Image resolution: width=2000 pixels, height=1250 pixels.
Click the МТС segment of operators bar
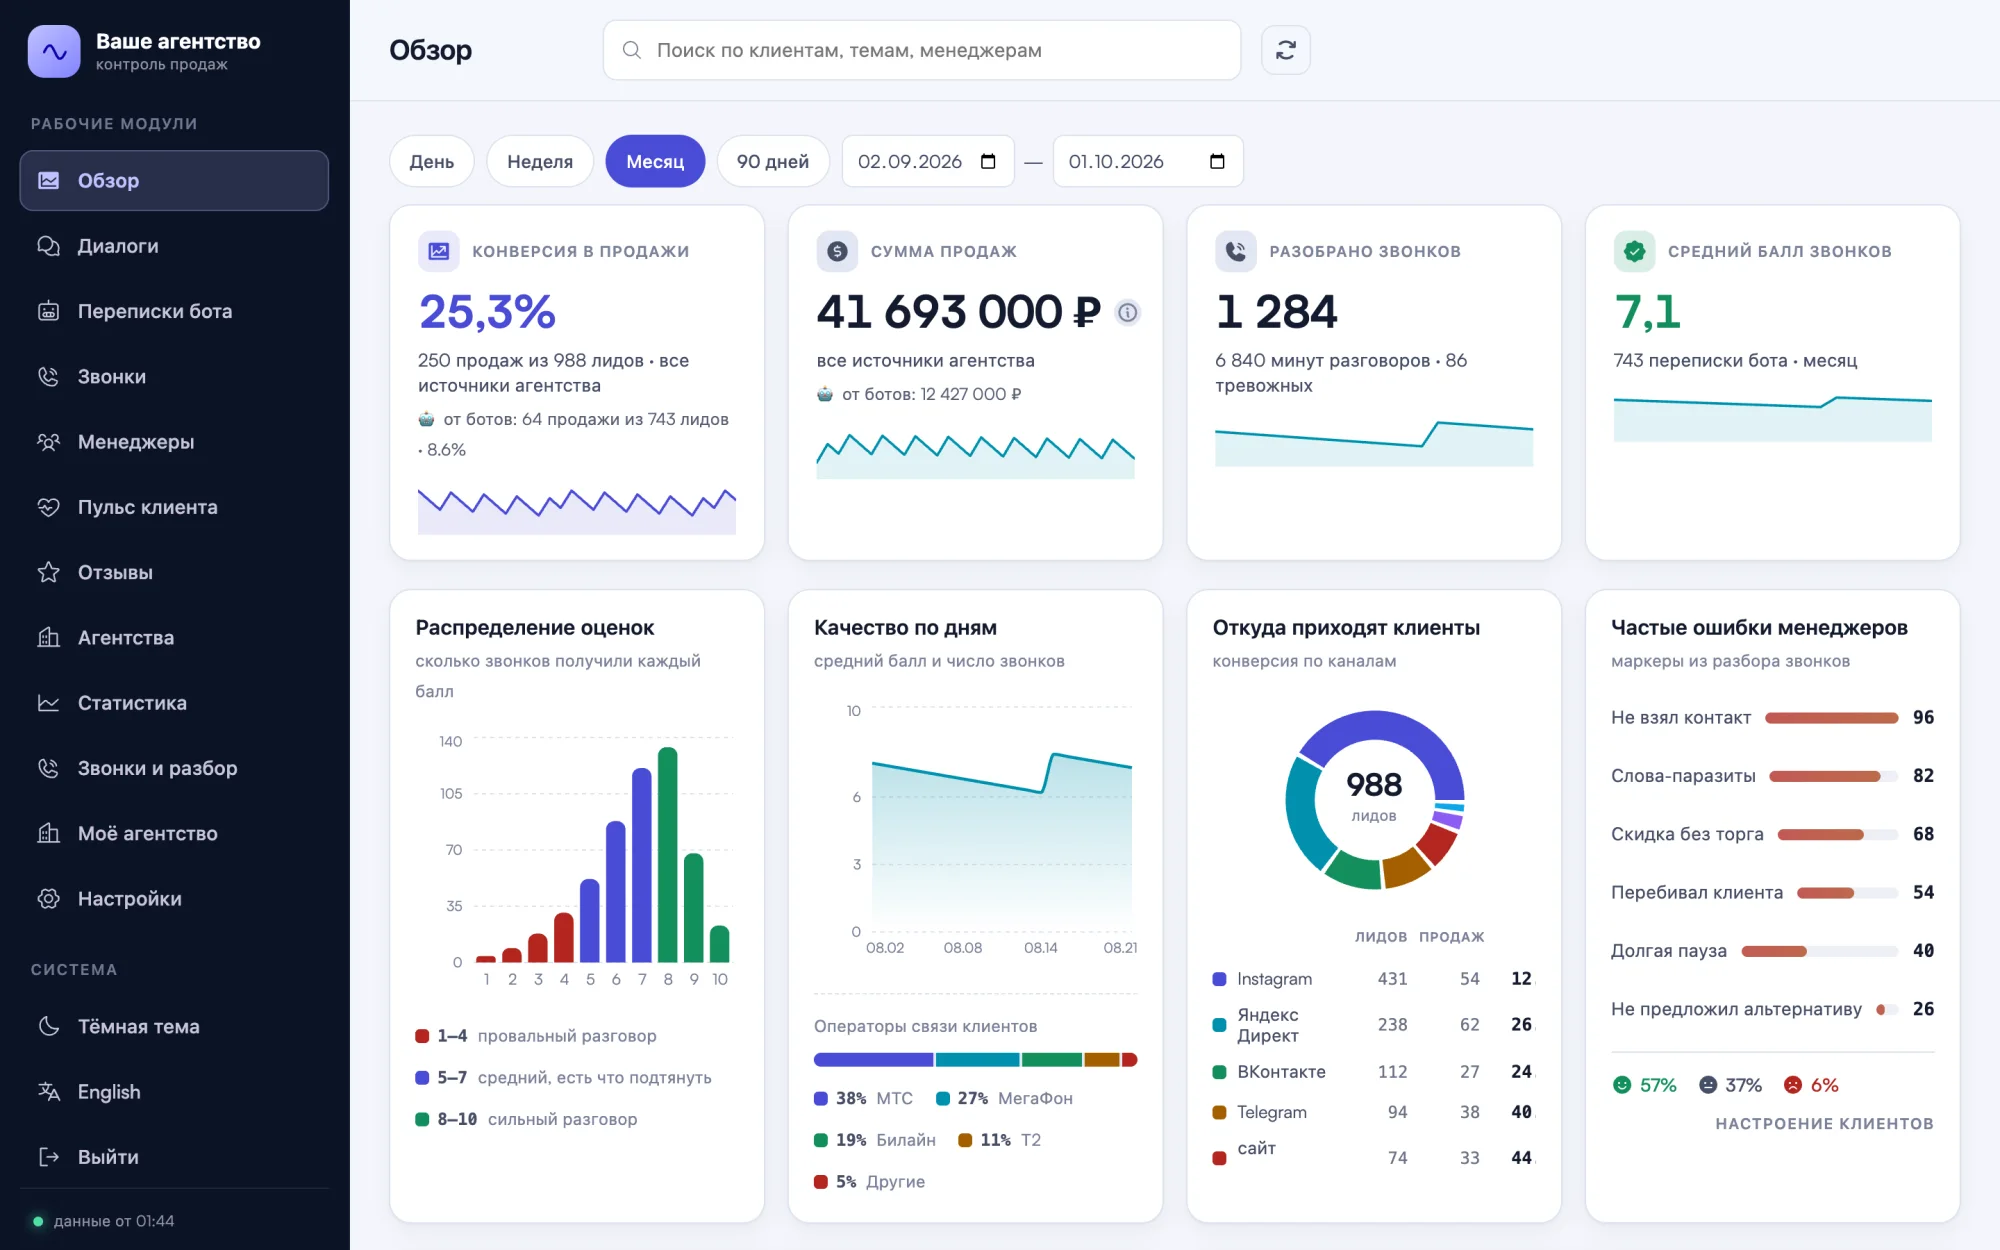point(873,1060)
